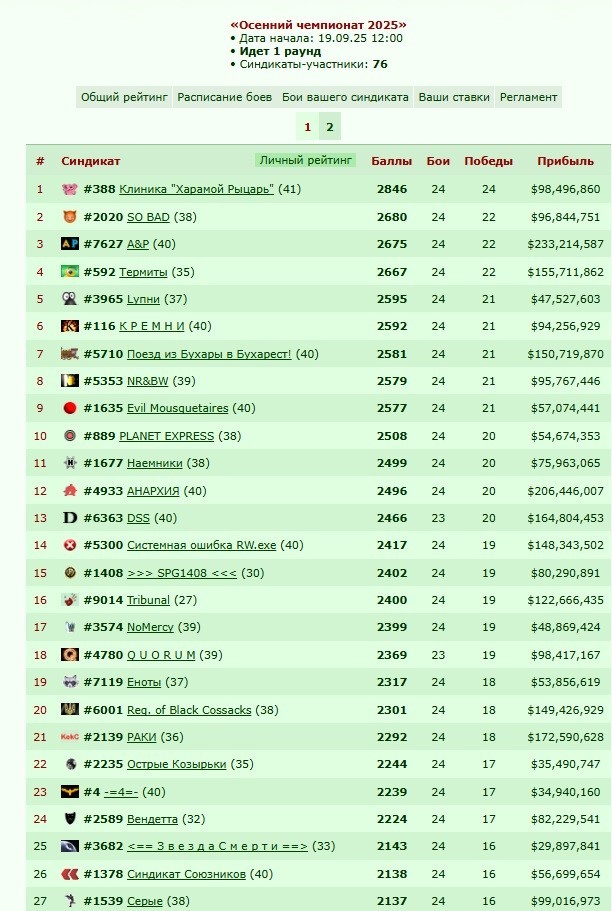Click the raccoon emblem of Еноты
The image size is (612, 911).
pyautogui.click(x=70, y=682)
